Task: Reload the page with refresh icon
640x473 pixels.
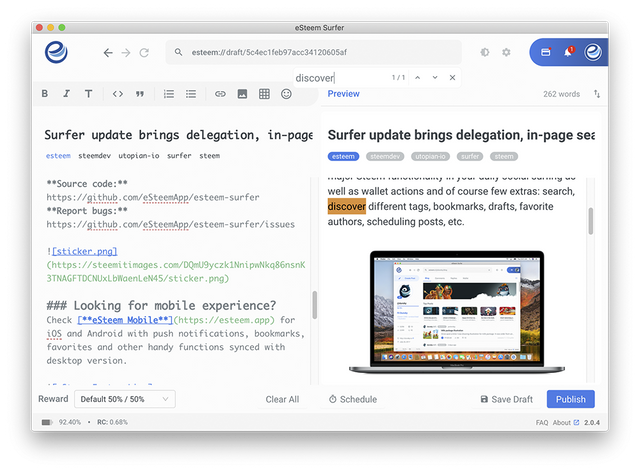Action: tap(144, 53)
